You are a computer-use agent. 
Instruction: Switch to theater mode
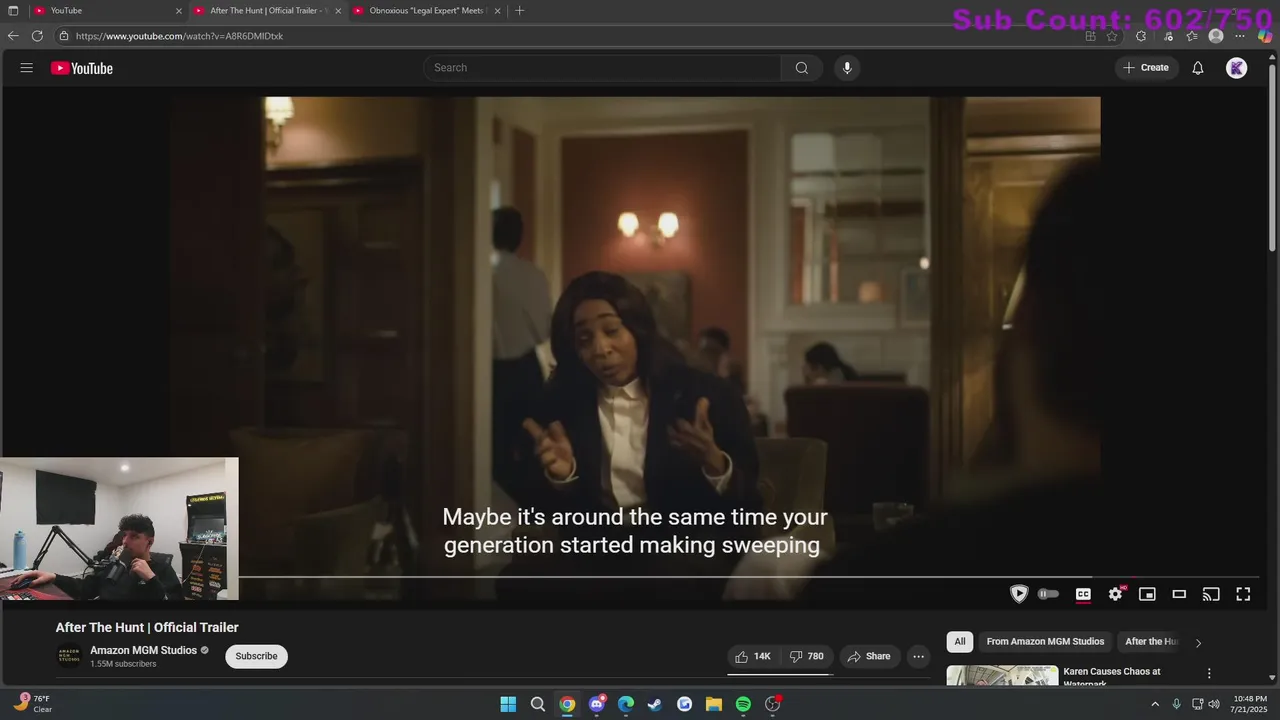(1179, 594)
